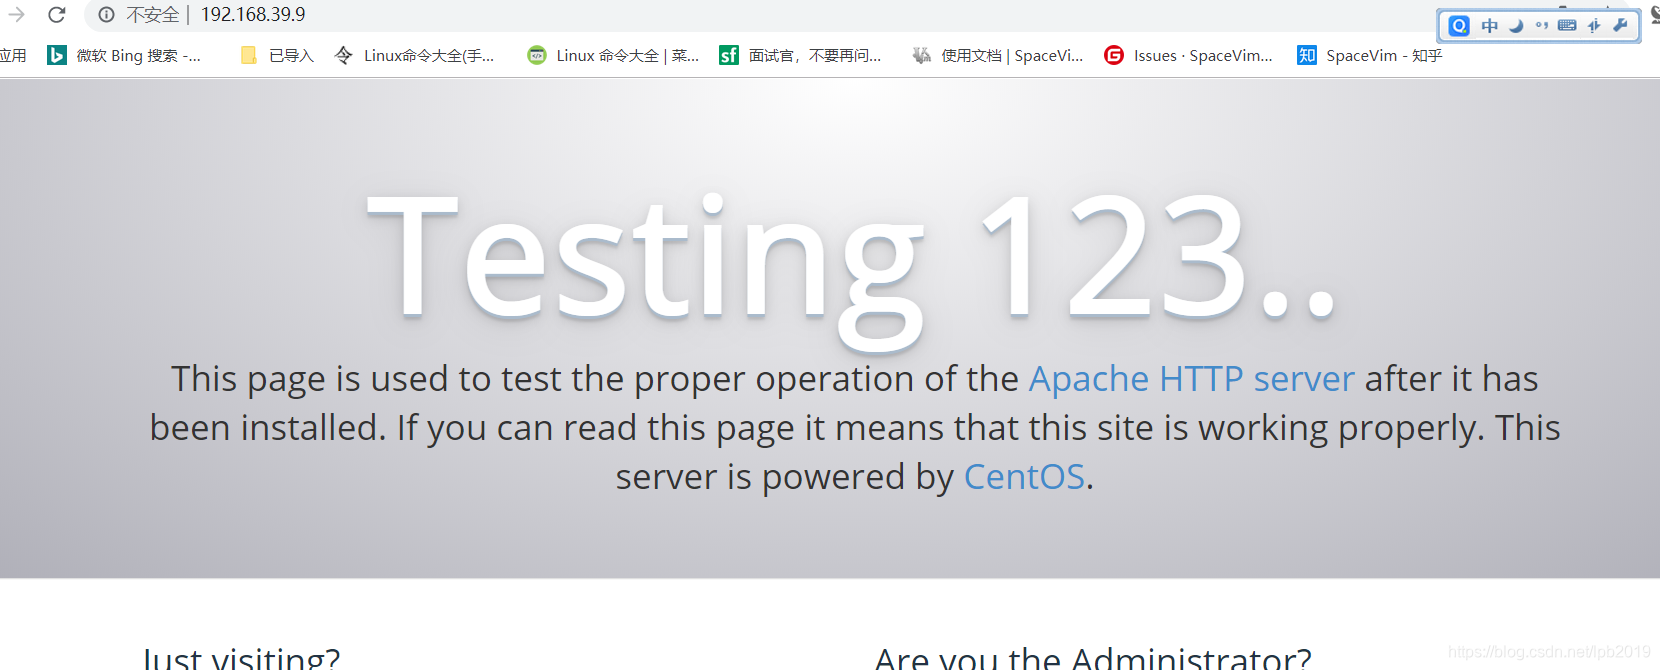Image resolution: width=1660 pixels, height=670 pixels.
Task: Click the green sf favicon
Action: coord(729,55)
